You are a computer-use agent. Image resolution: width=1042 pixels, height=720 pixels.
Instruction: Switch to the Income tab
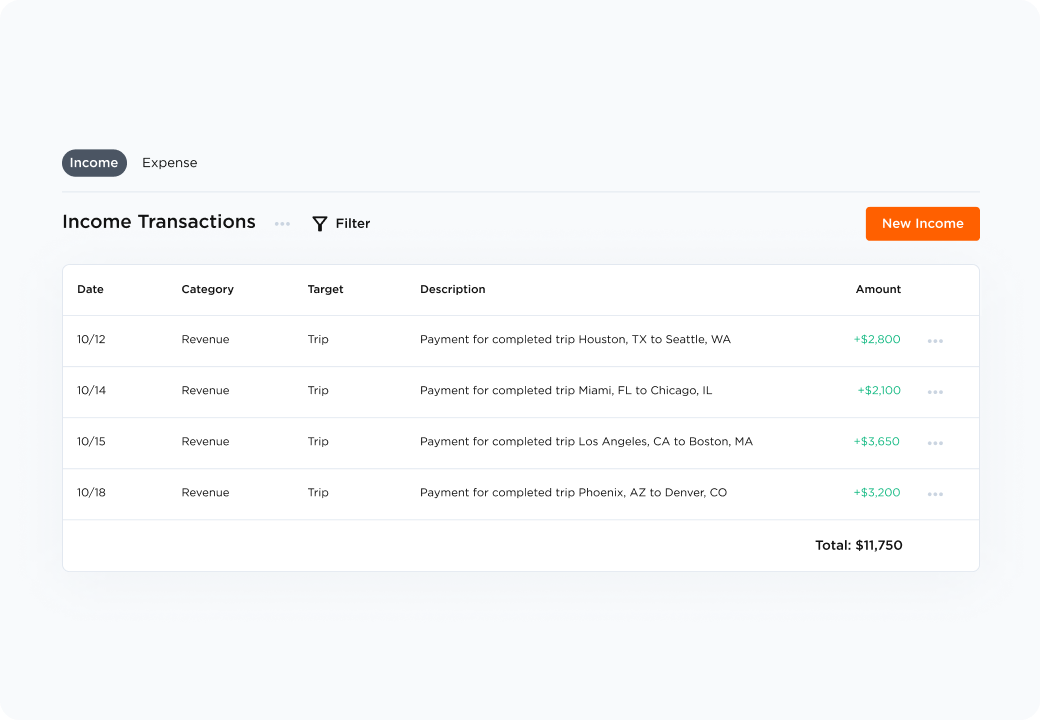(x=94, y=163)
